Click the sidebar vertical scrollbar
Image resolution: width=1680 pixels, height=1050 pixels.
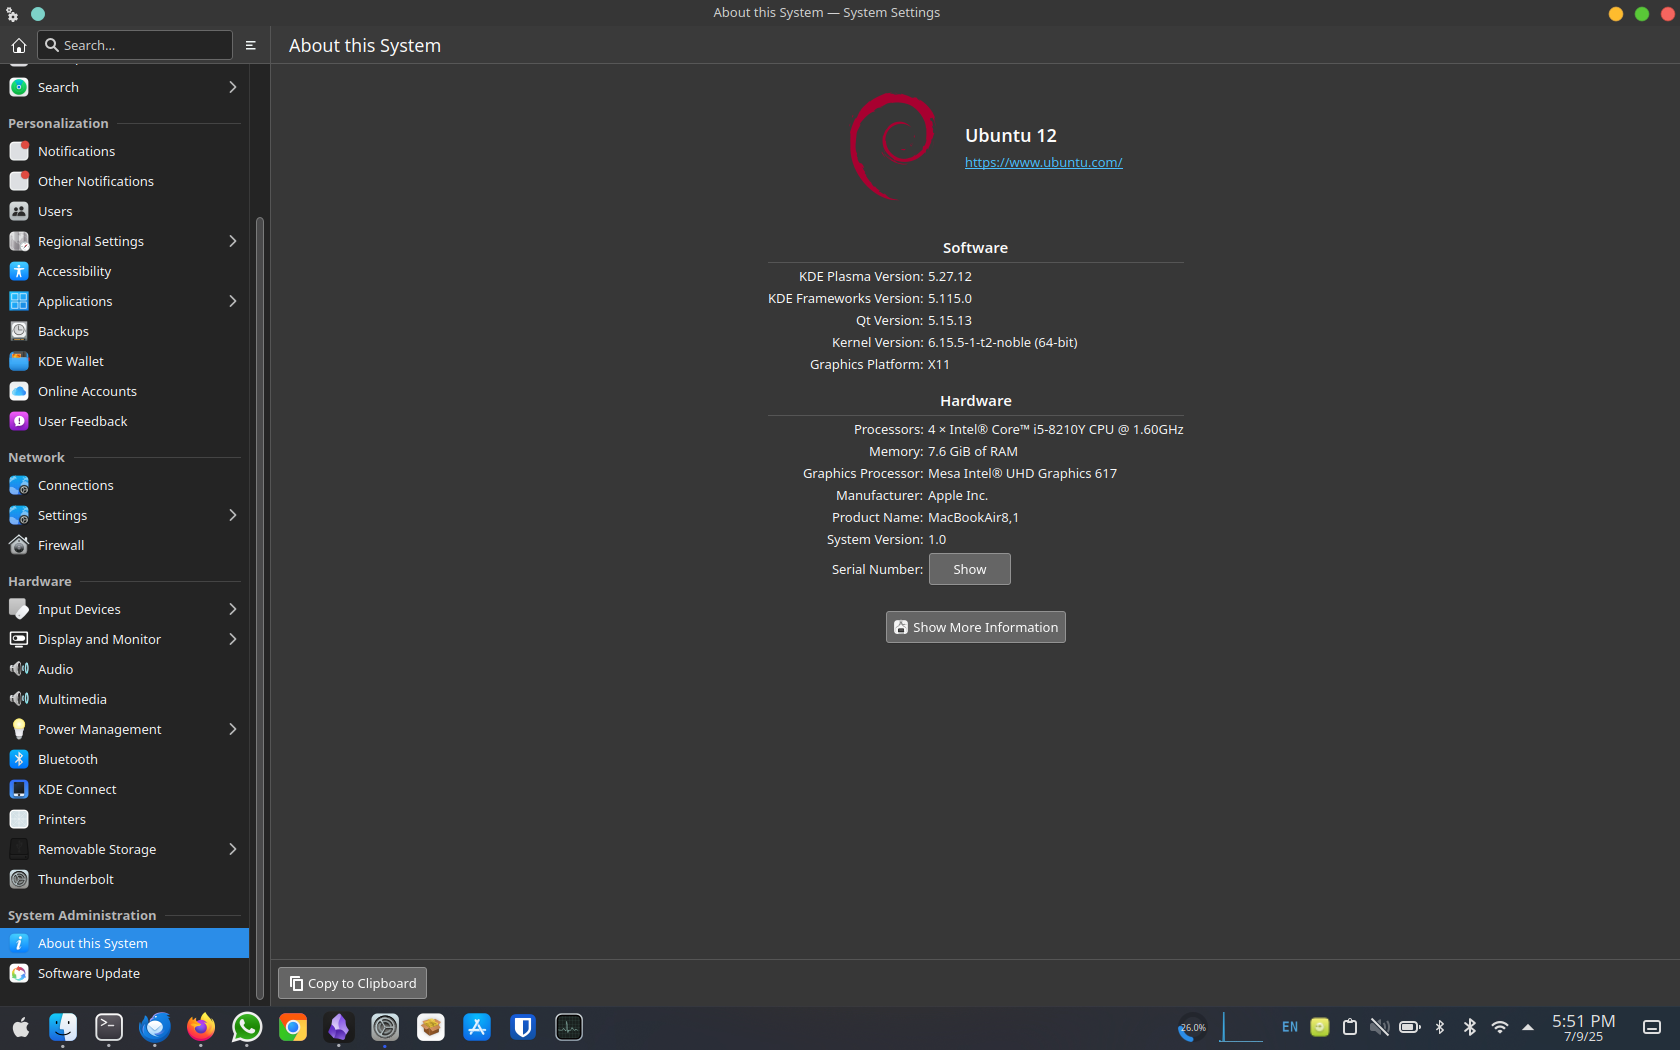coord(260,608)
